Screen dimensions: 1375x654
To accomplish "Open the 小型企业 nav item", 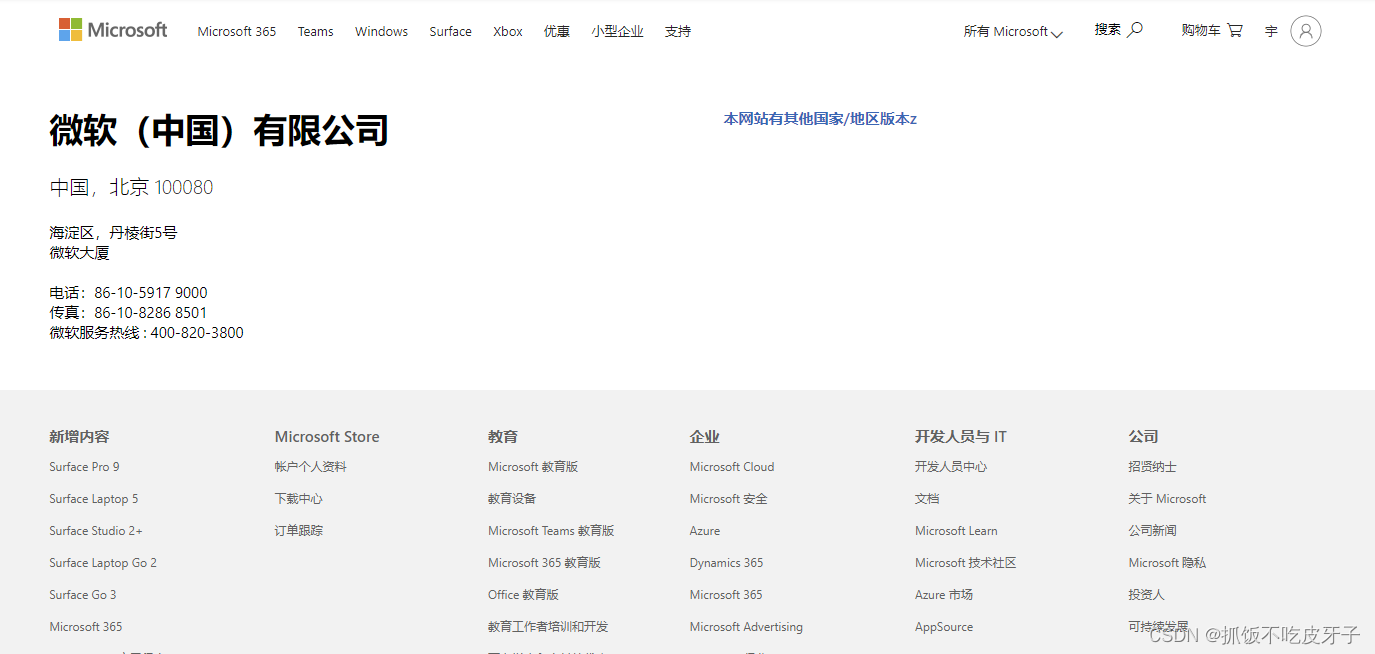I will pyautogui.click(x=617, y=32).
